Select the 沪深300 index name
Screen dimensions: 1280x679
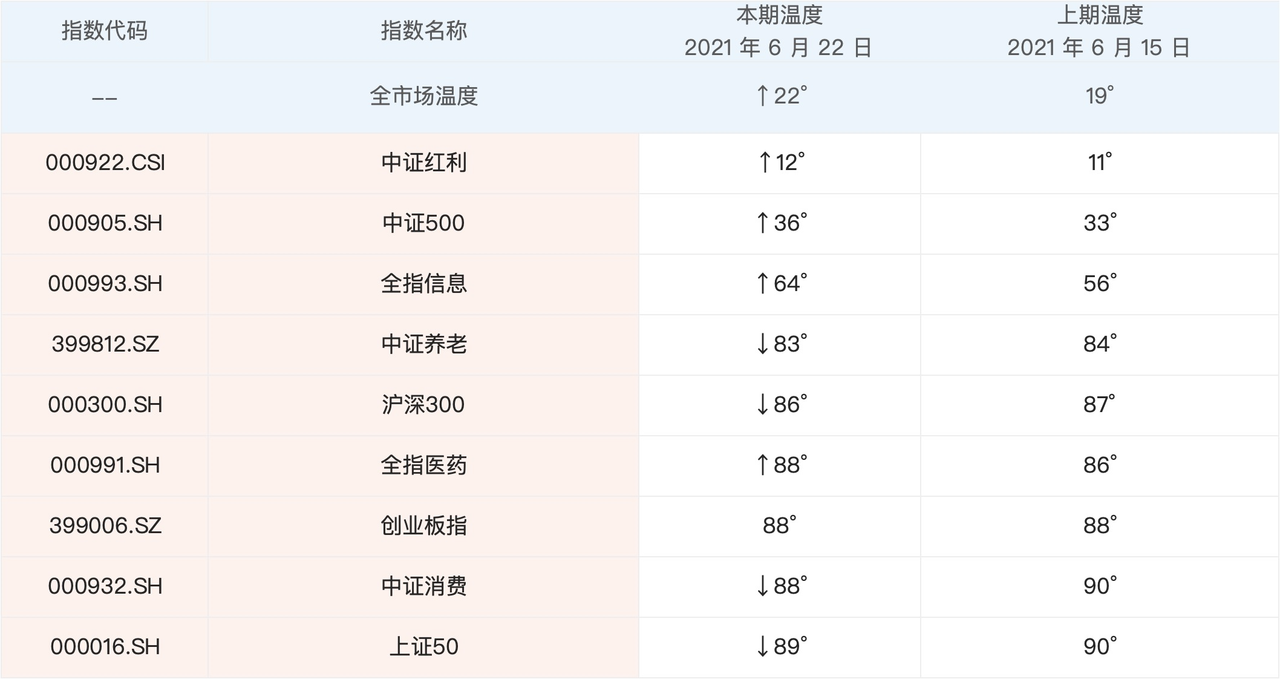(423, 405)
